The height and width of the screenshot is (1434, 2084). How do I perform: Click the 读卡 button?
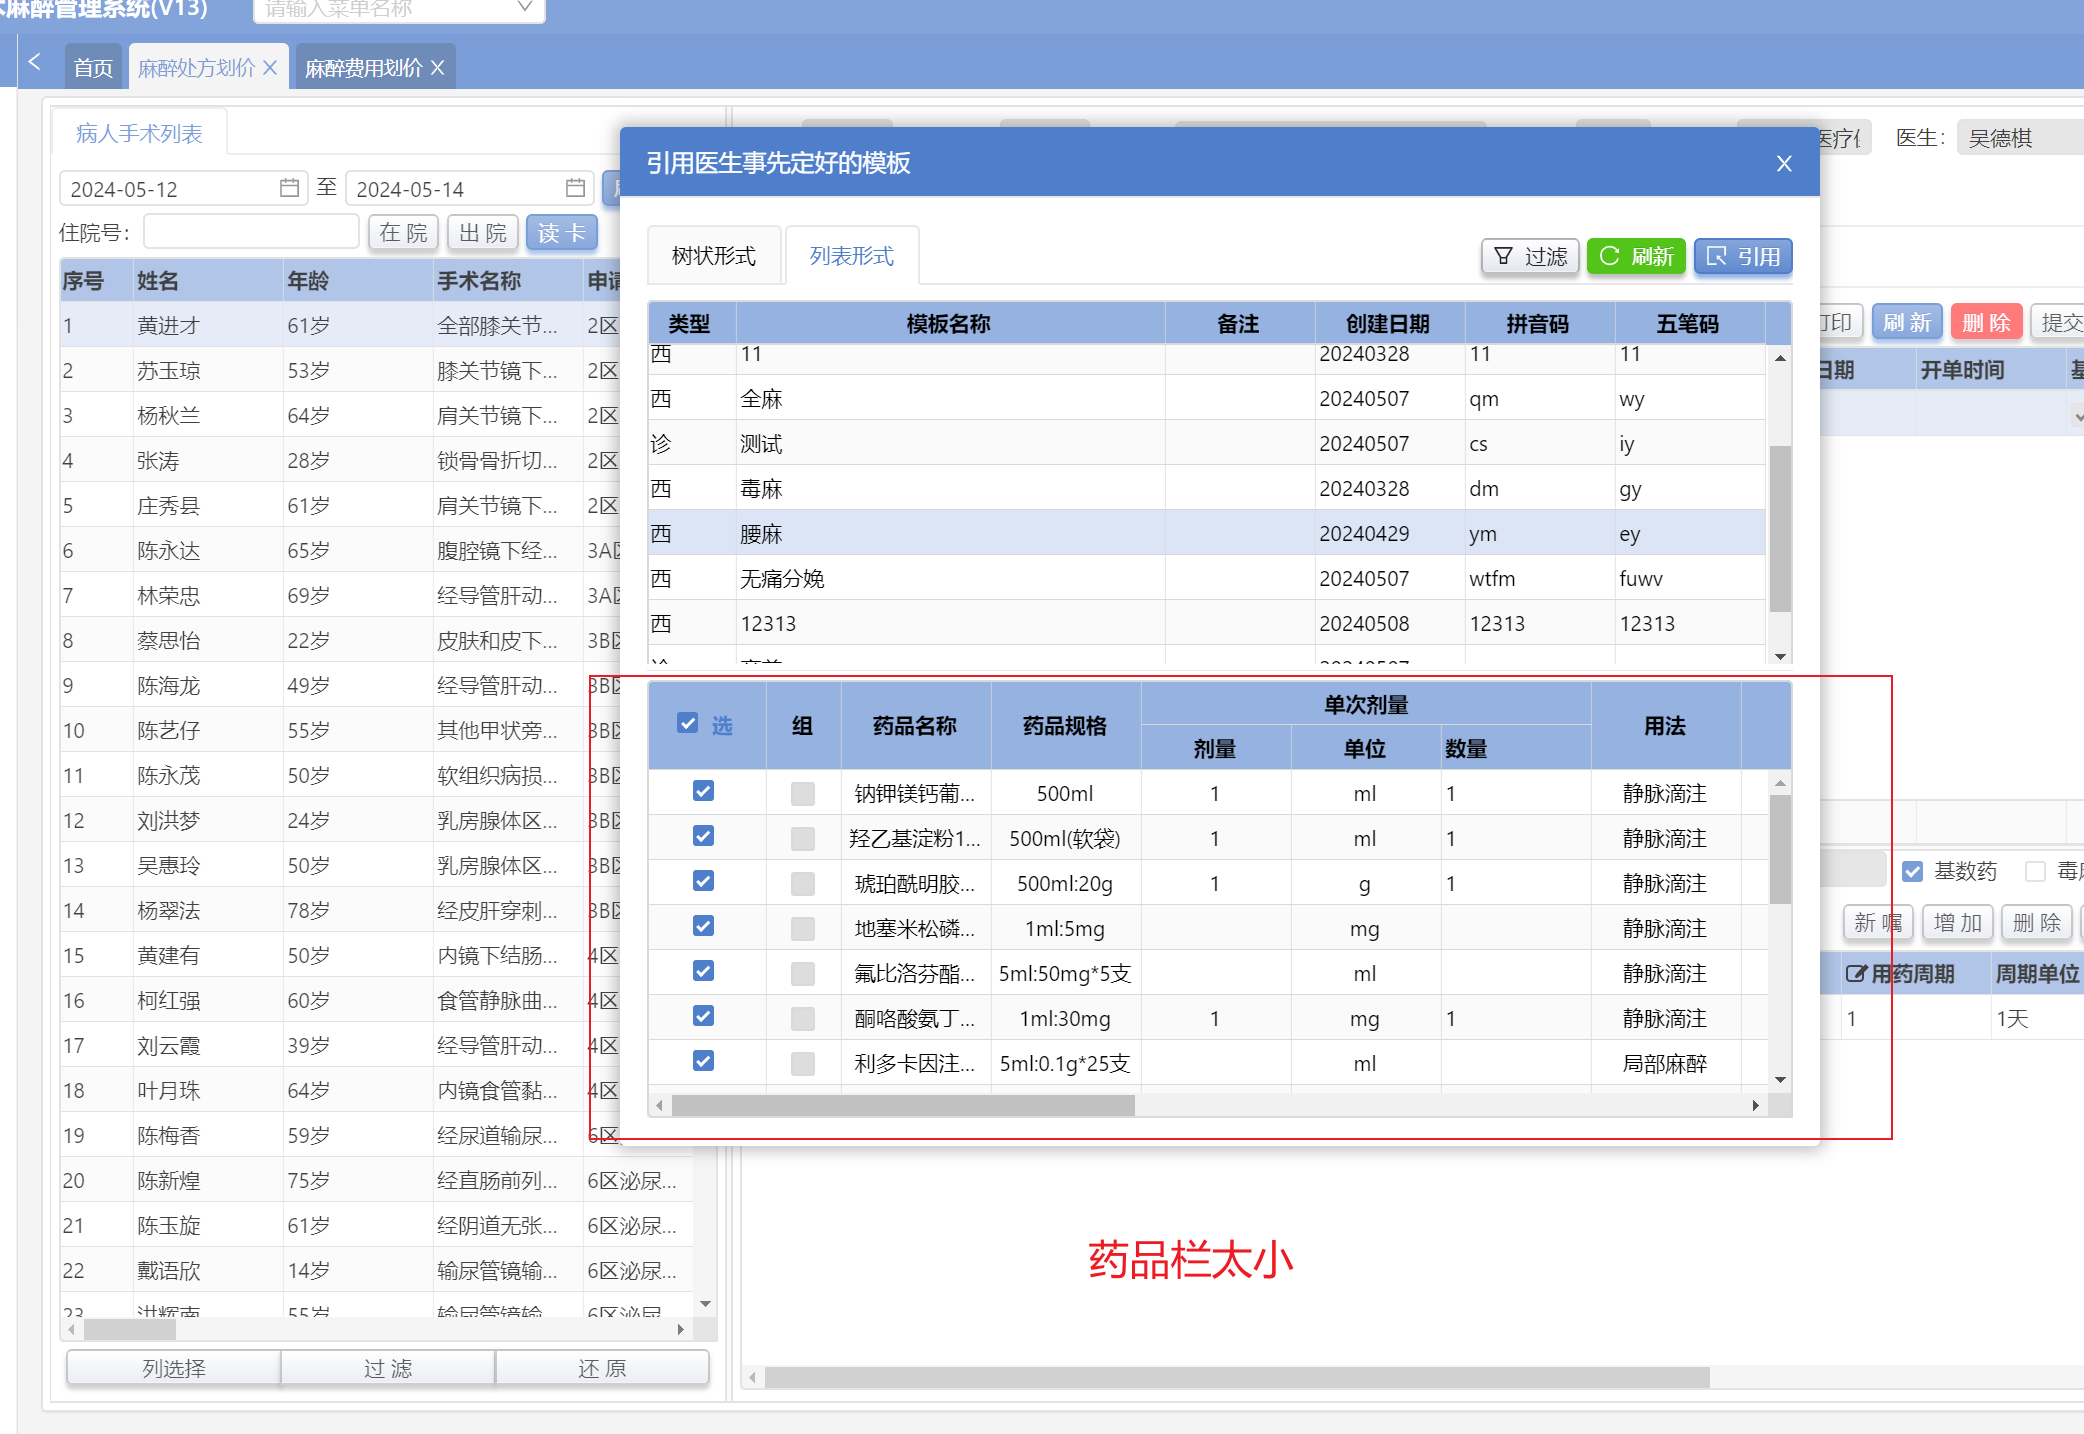(x=561, y=233)
